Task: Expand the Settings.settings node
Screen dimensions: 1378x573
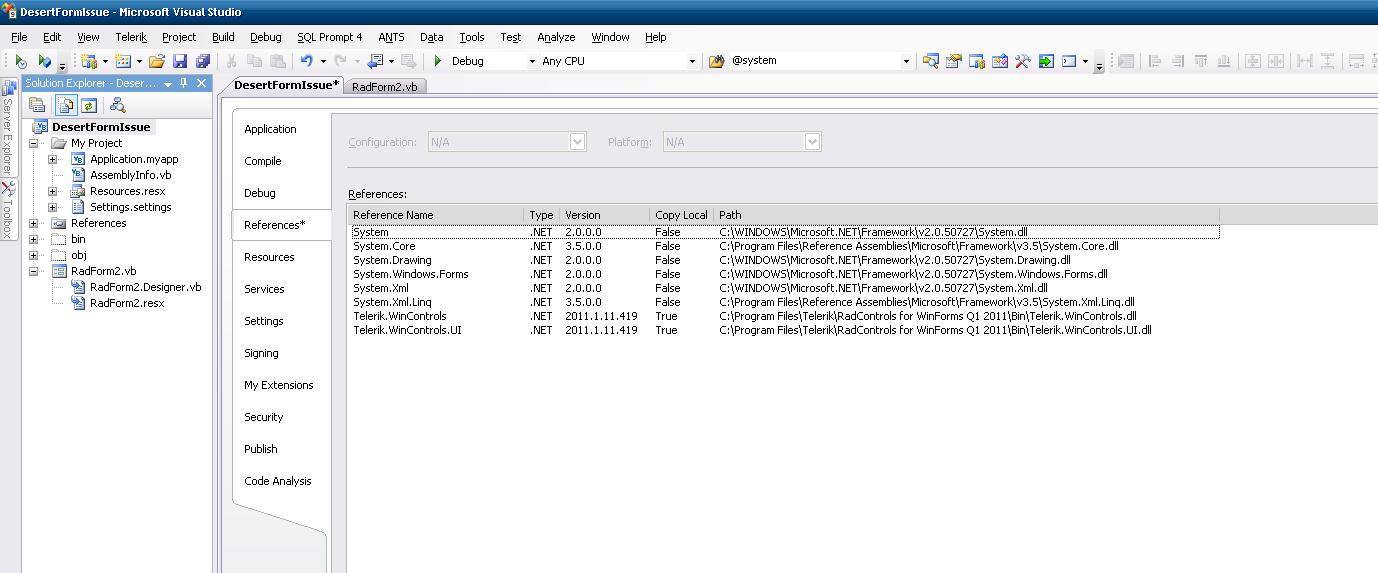Action: pos(53,207)
